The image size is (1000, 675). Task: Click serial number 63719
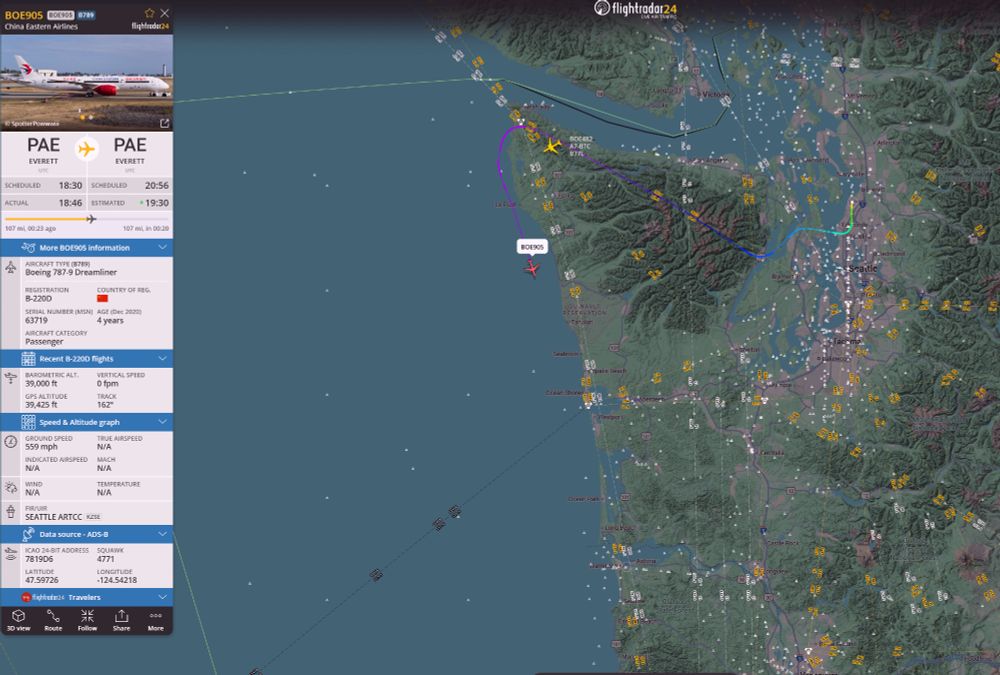(x=36, y=320)
